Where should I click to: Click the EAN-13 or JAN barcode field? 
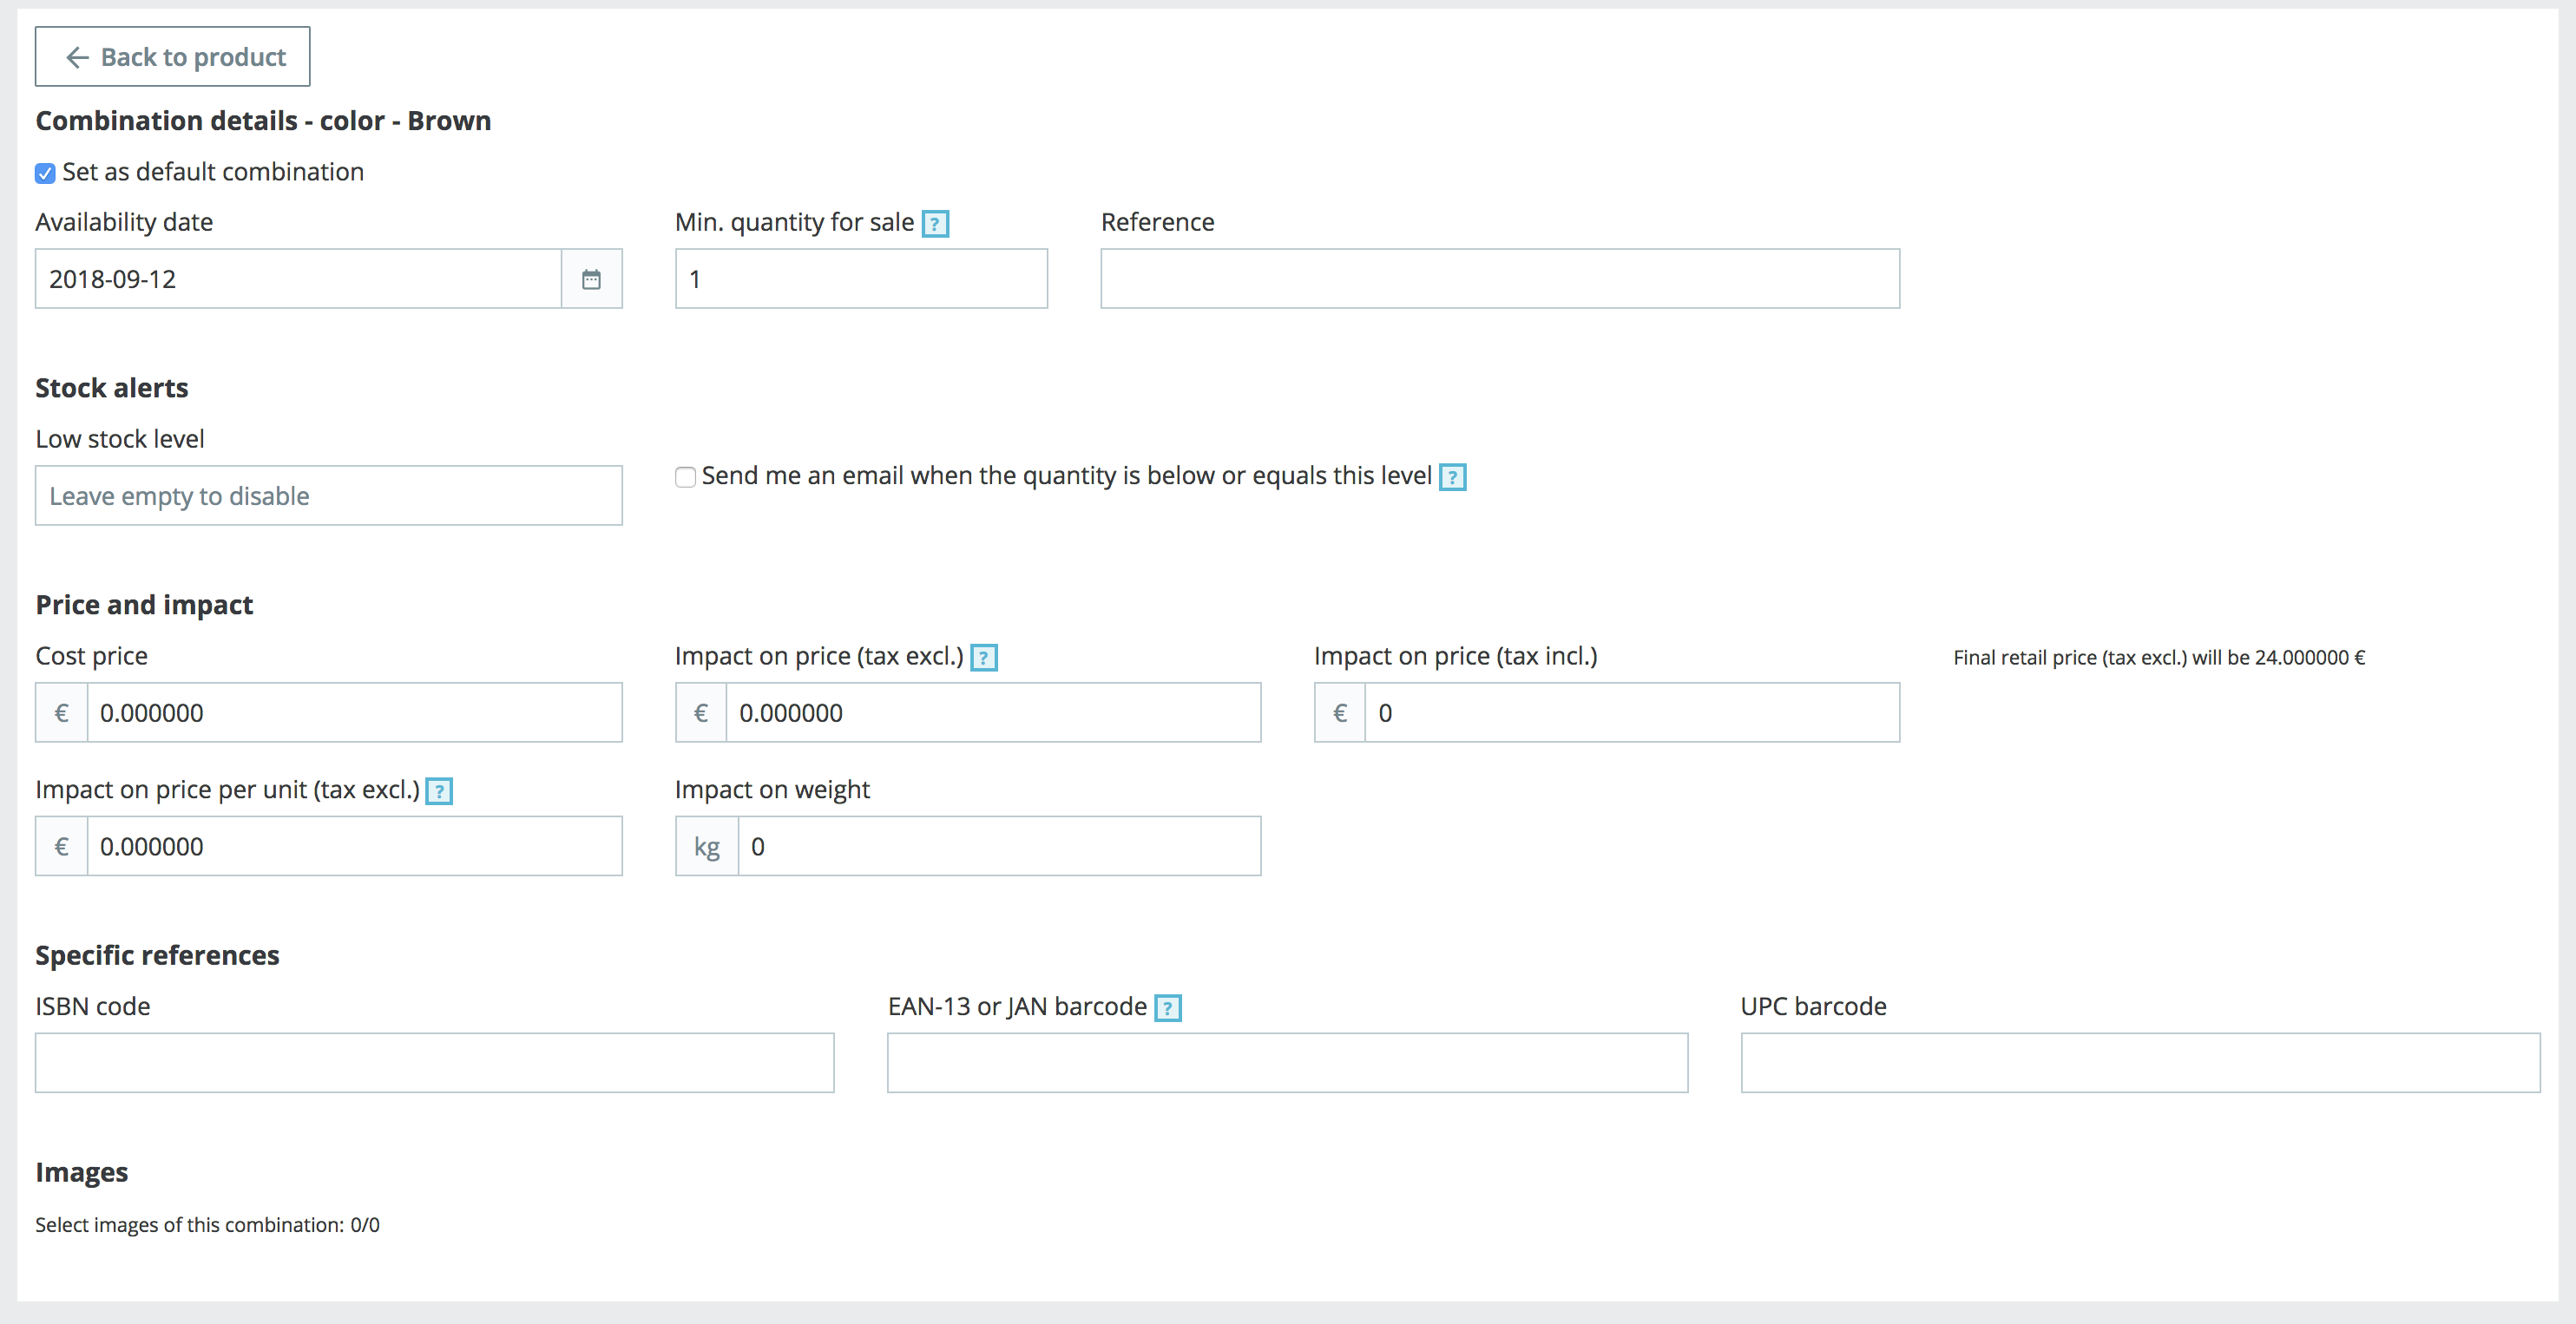pos(1287,1063)
